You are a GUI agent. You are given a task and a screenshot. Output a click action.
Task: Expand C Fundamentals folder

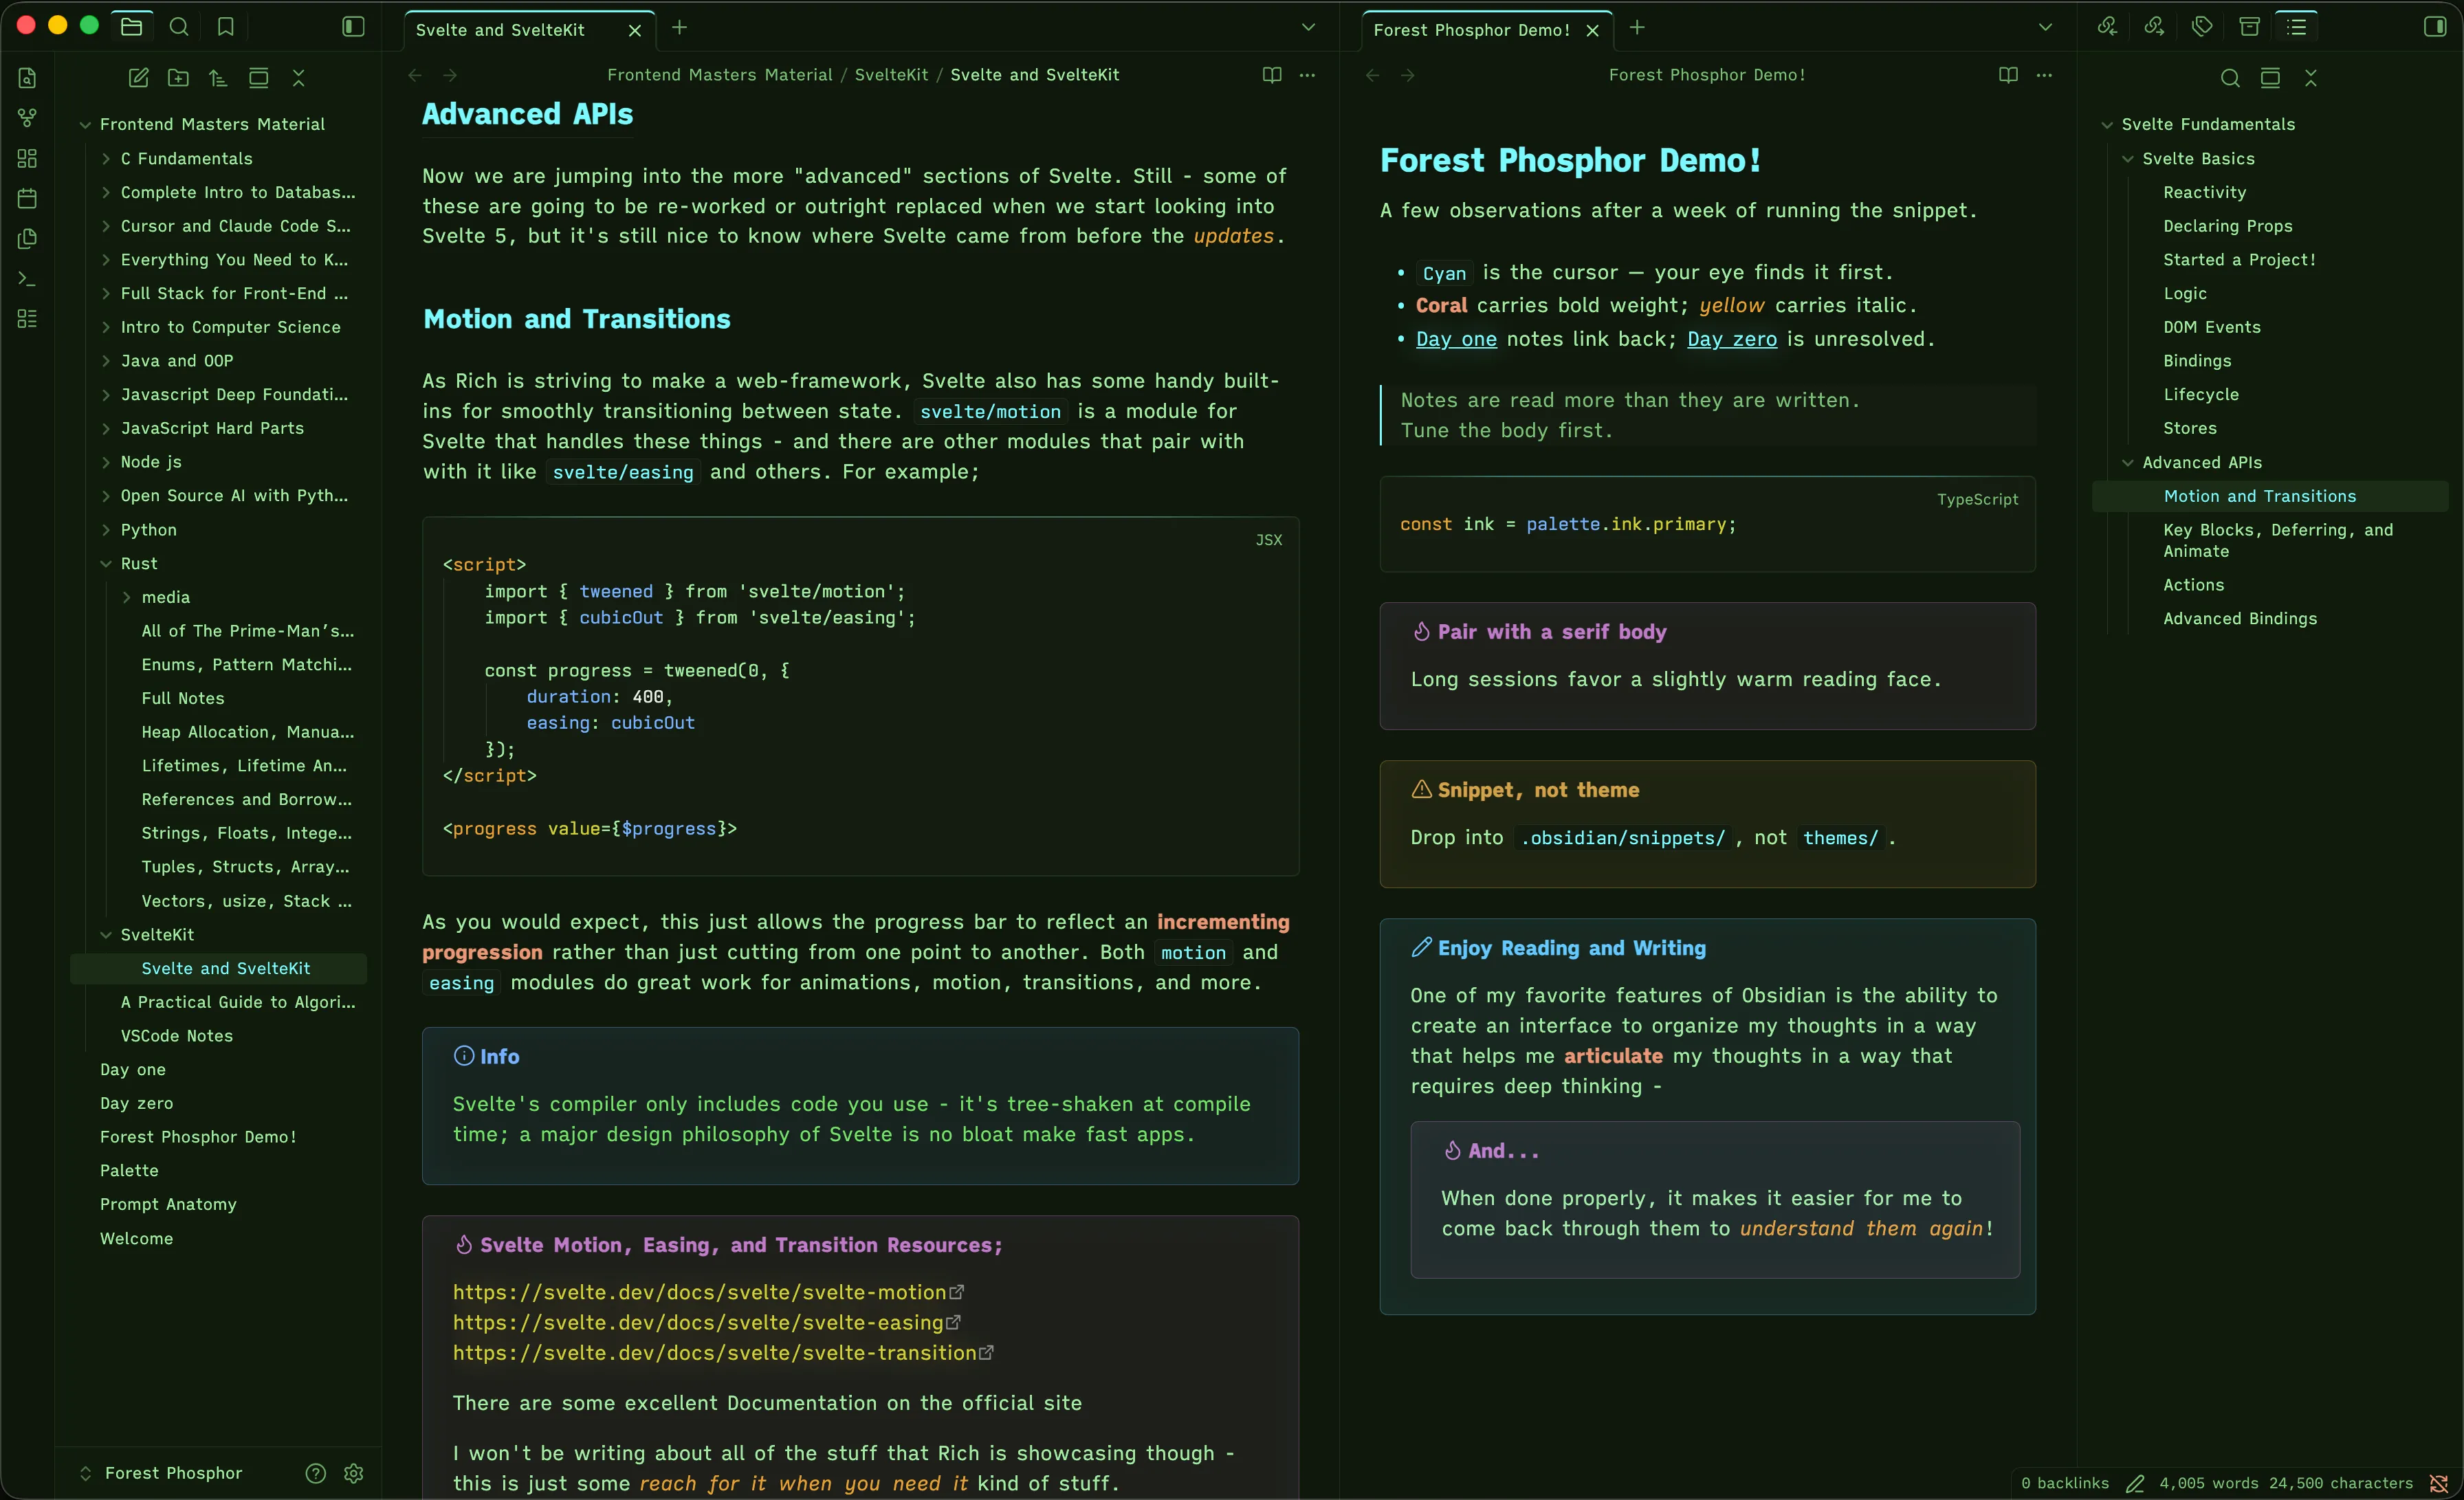106,159
